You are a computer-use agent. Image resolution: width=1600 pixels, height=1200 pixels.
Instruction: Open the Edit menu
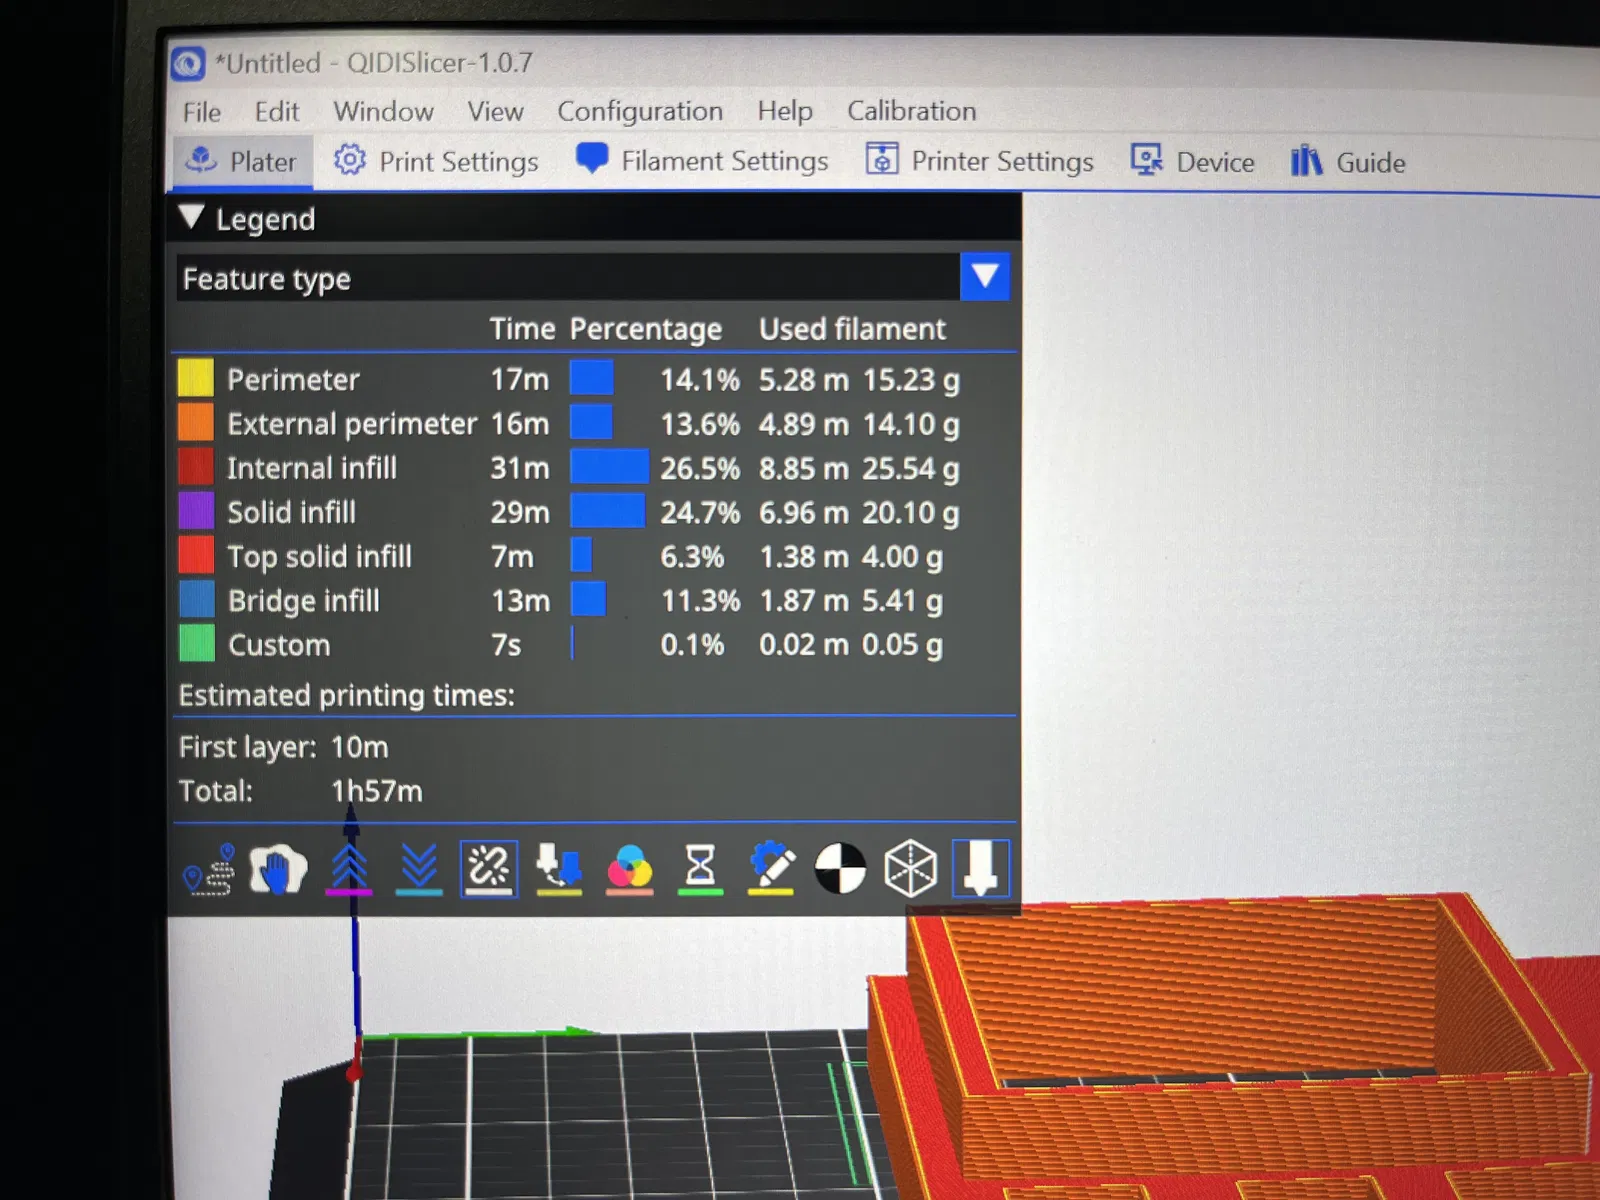[x=277, y=111]
